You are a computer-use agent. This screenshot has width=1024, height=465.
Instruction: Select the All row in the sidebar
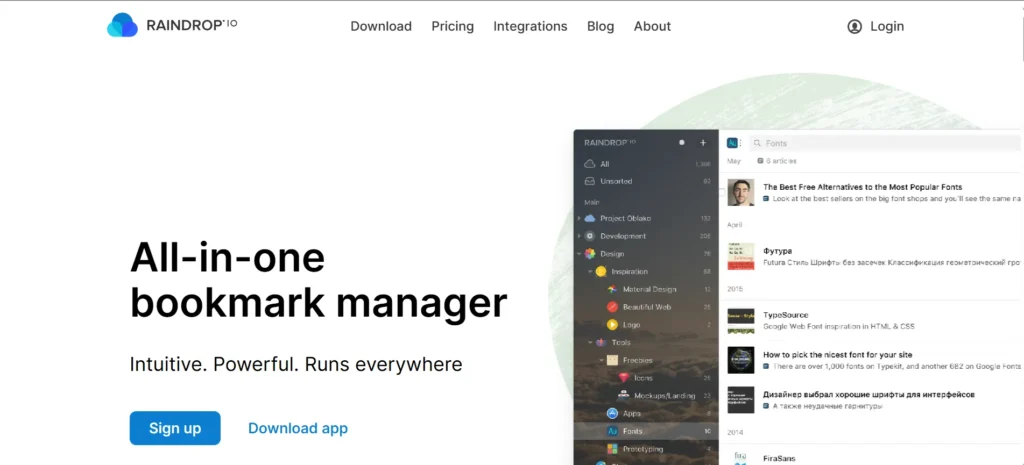646,164
